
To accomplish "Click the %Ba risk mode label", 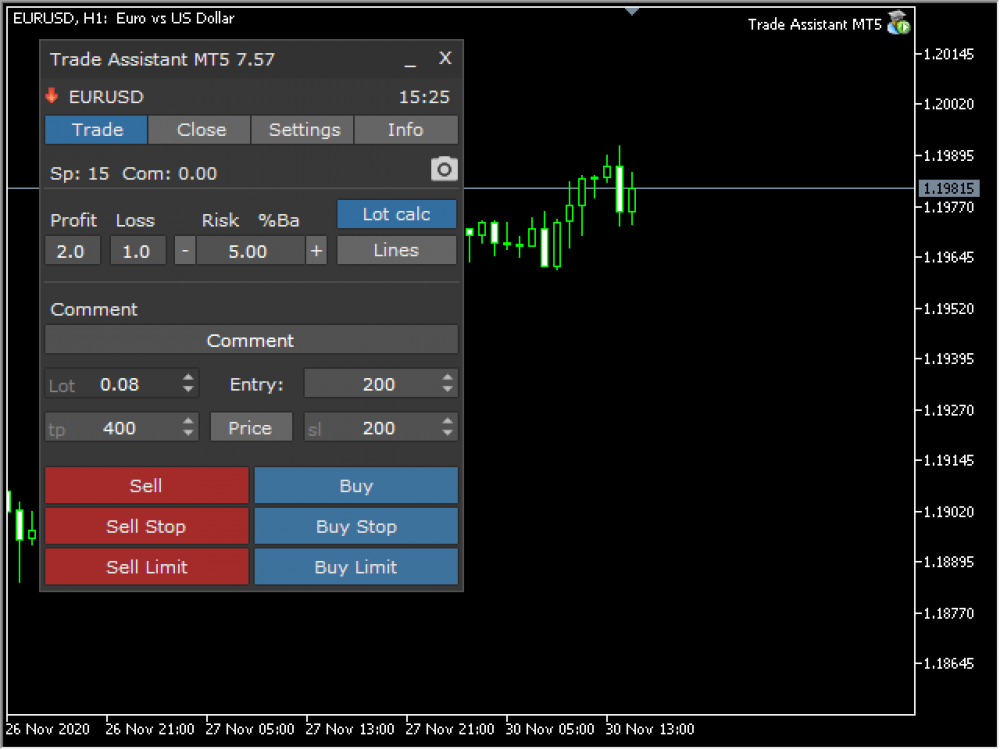I will tap(279, 221).
